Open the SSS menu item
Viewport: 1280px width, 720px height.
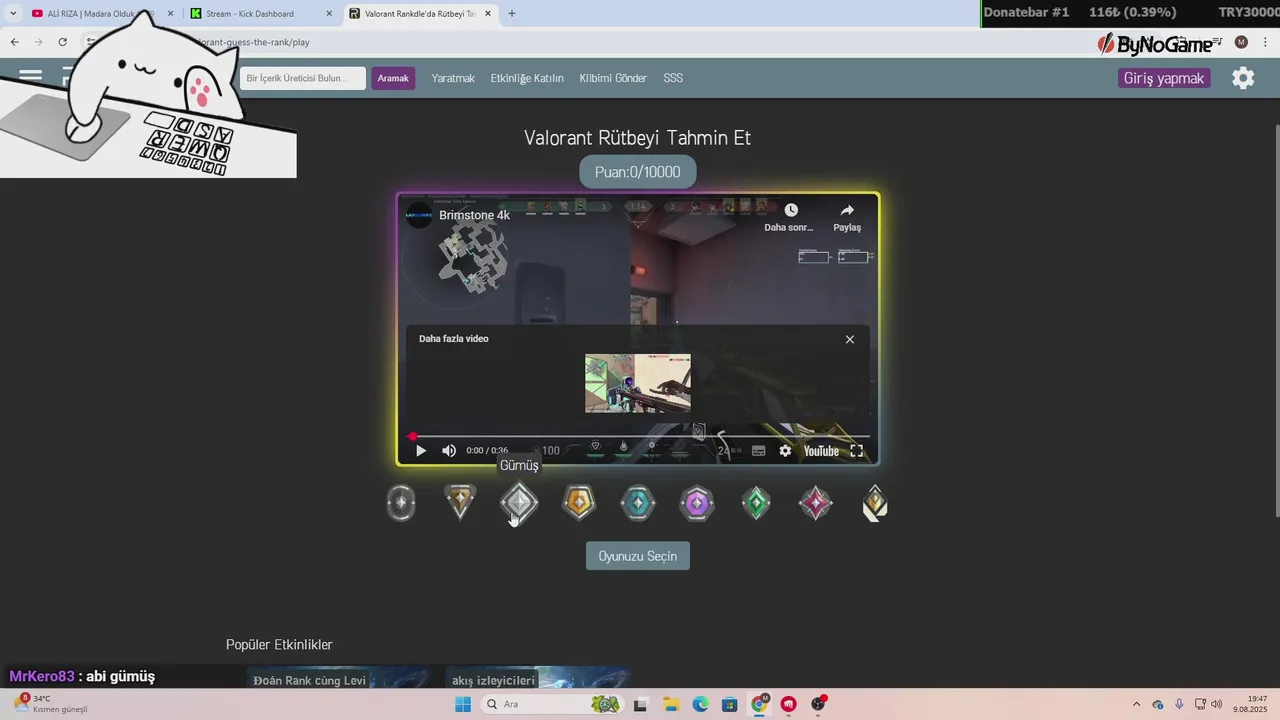673,78
